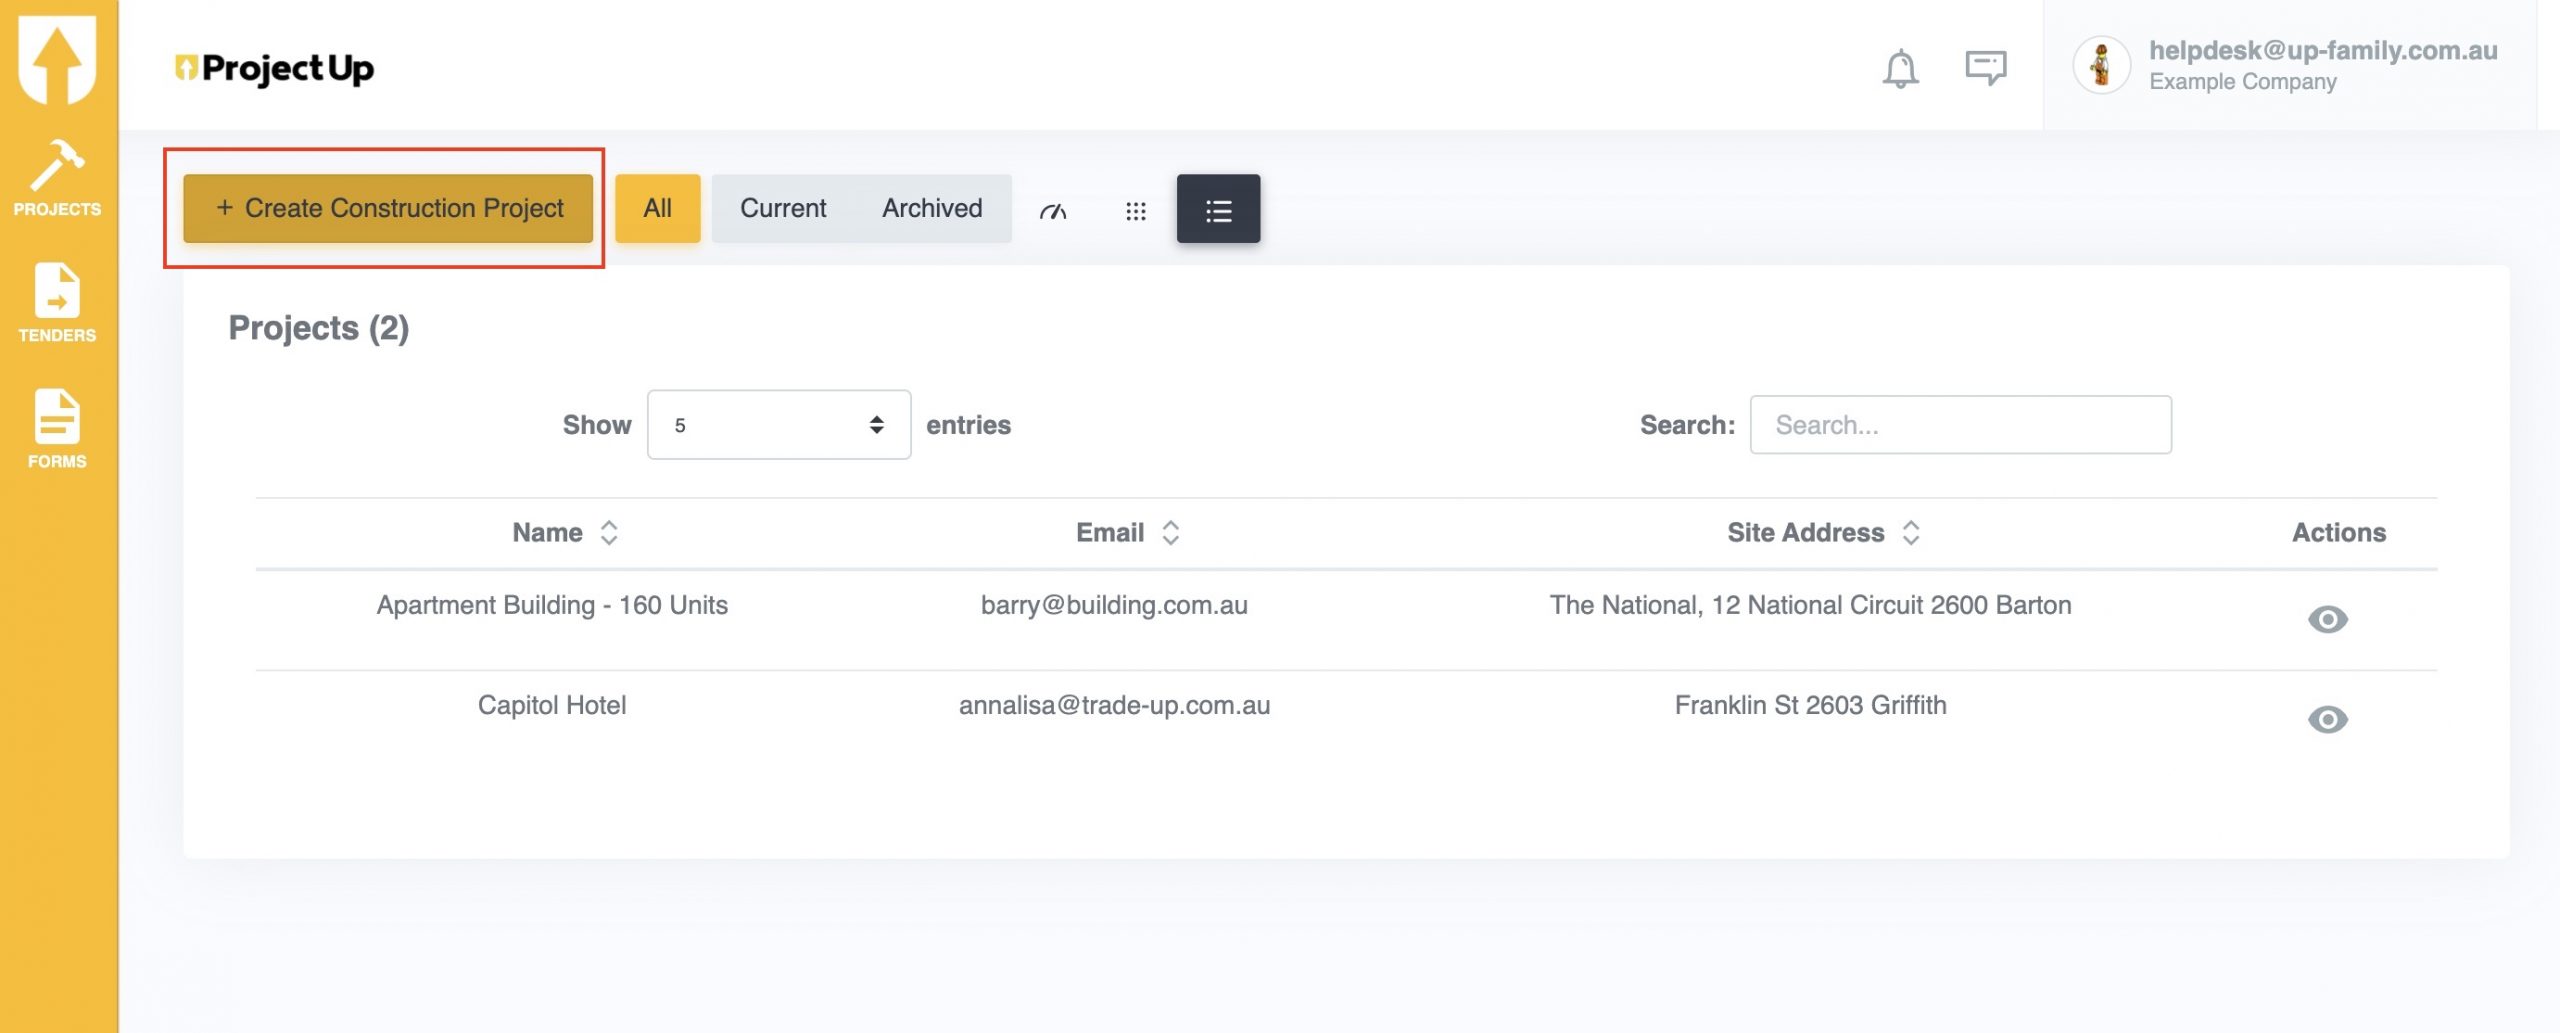This screenshot has height=1033, width=2560.
Task: View the Apartment Building project details
Action: [x=2327, y=620]
